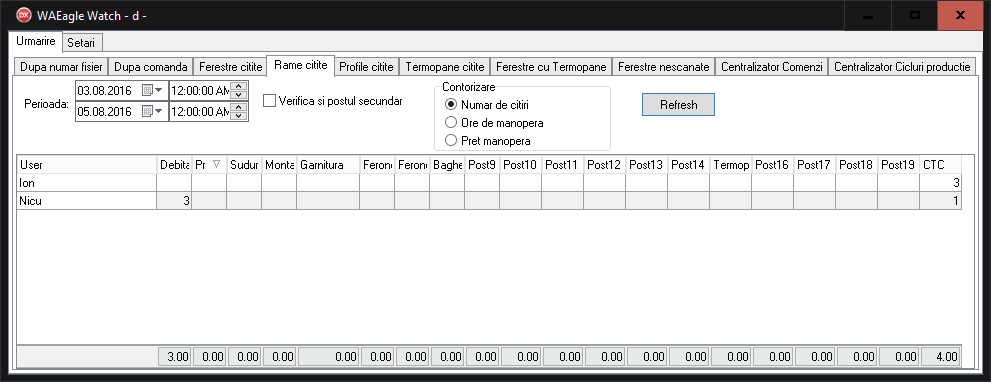Viewport: 991px width, 382px height.
Task: Click Nicu's Debita cell value 3
Action: pyautogui.click(x=174, y=200)
